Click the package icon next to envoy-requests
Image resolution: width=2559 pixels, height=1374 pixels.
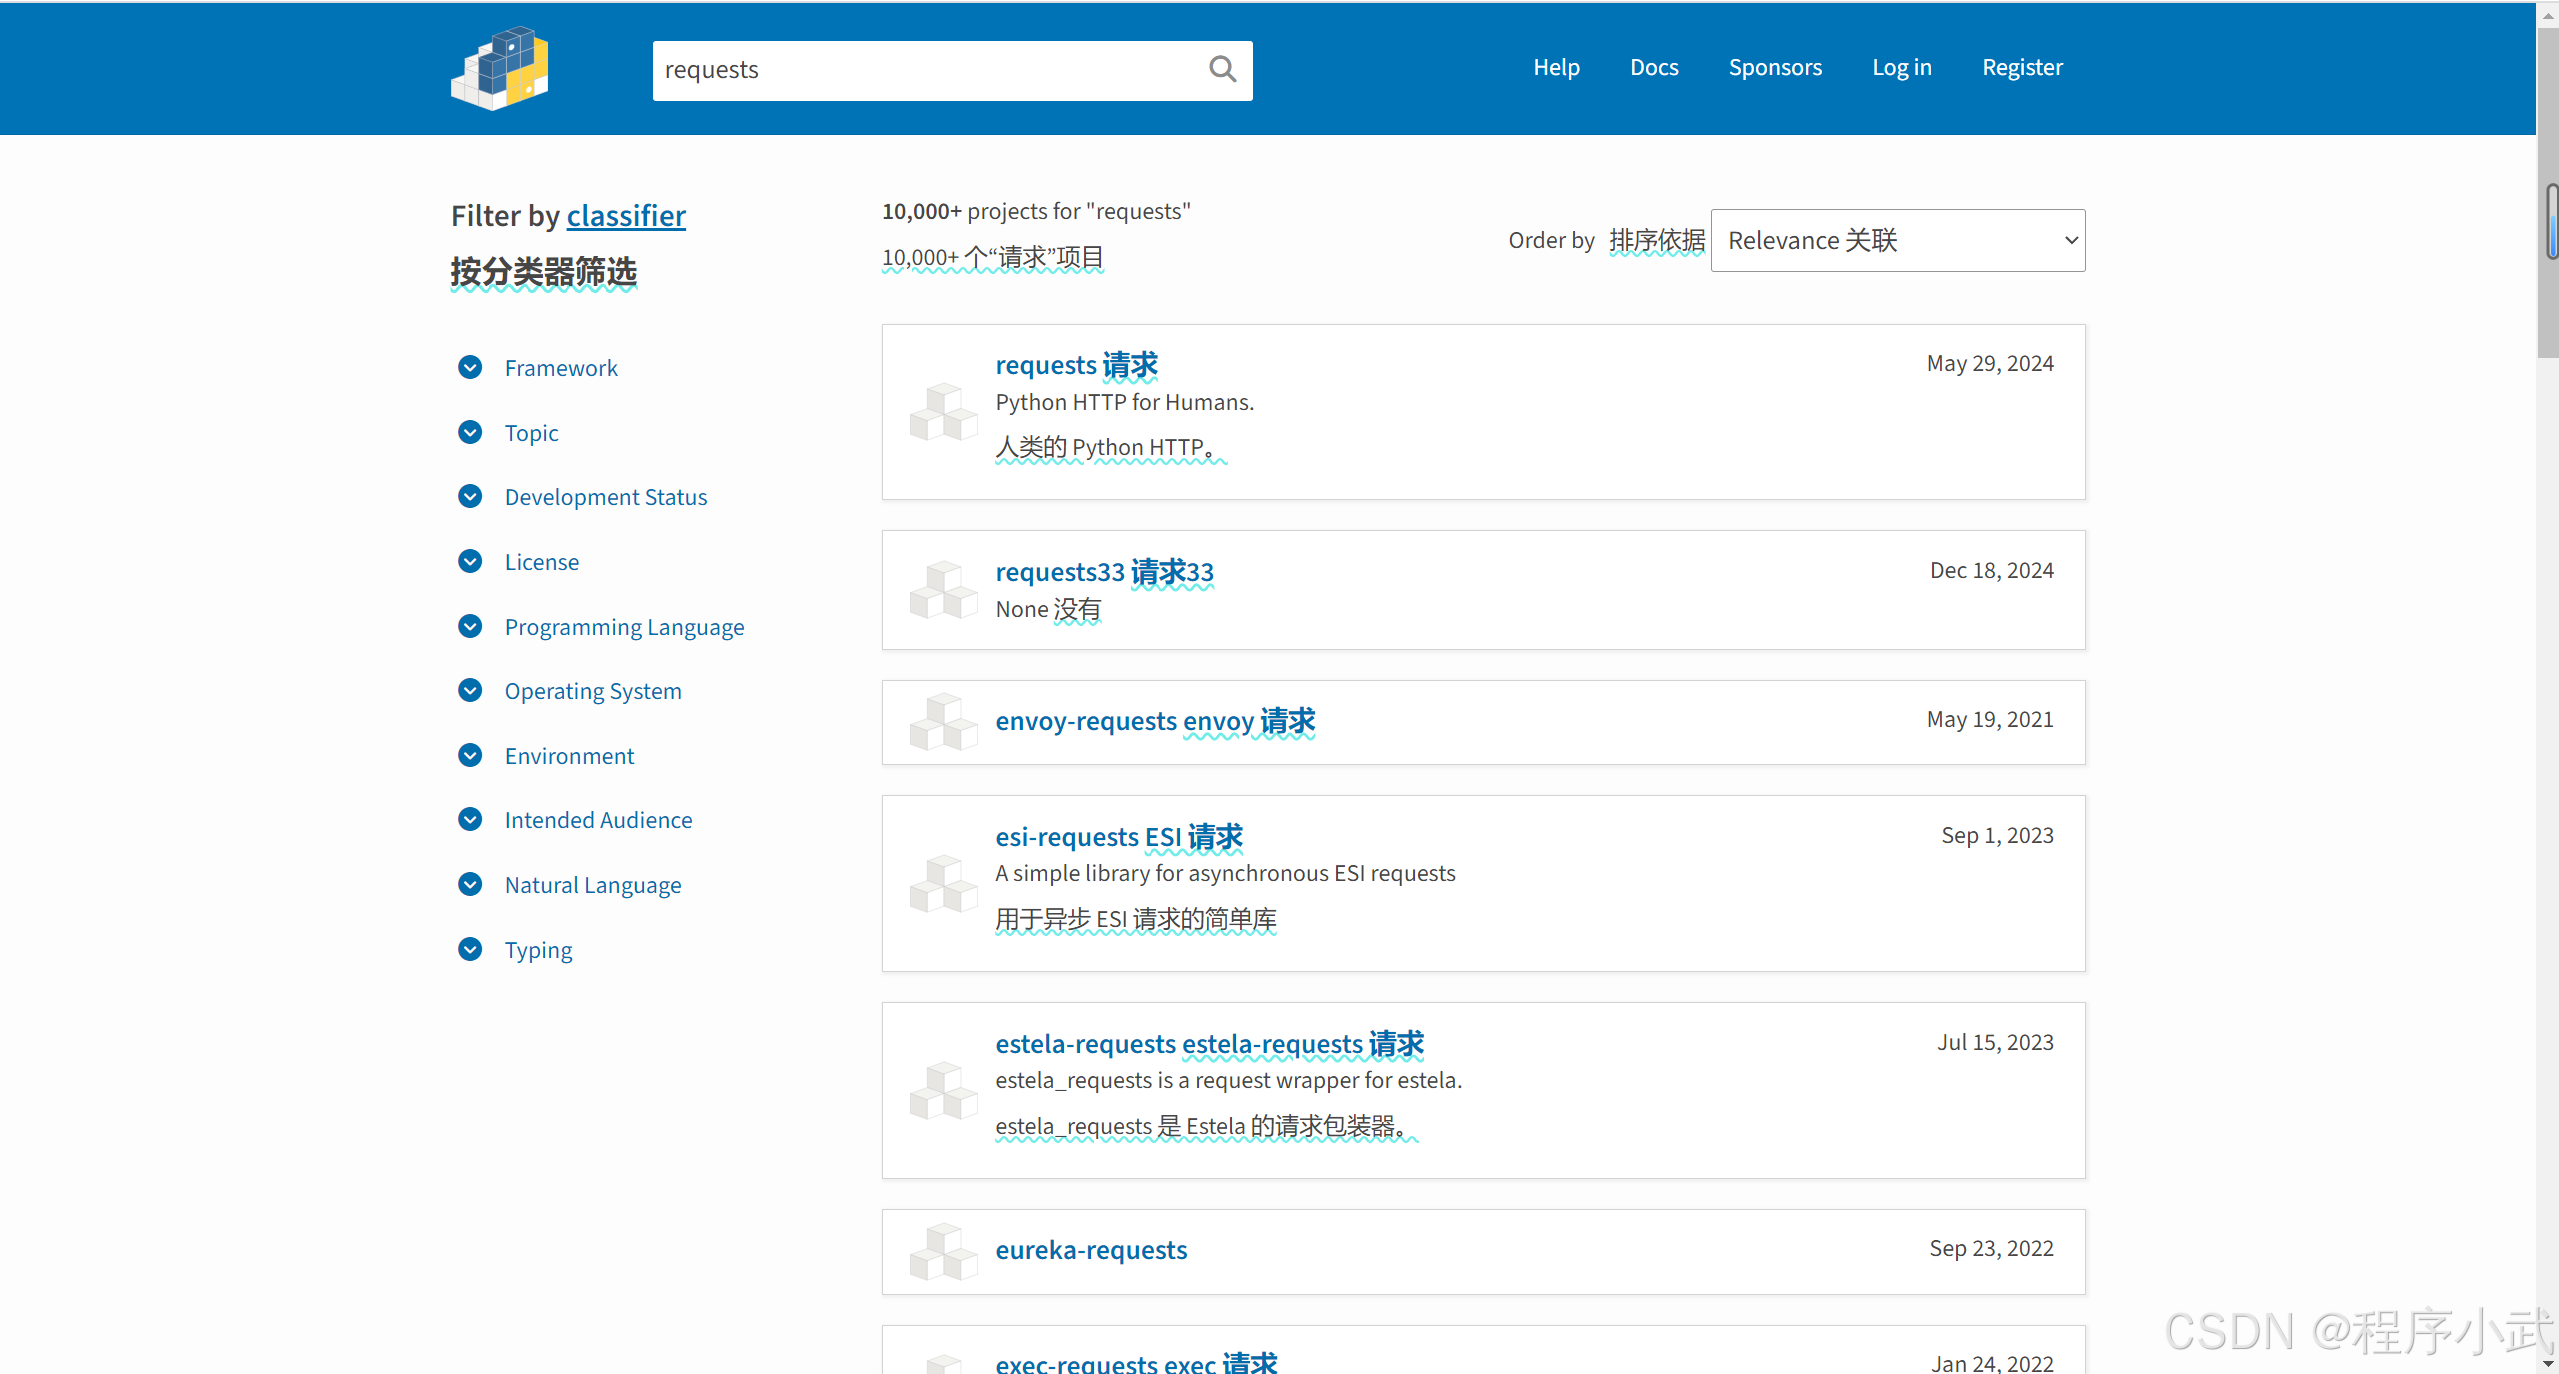tap(942, 722)
